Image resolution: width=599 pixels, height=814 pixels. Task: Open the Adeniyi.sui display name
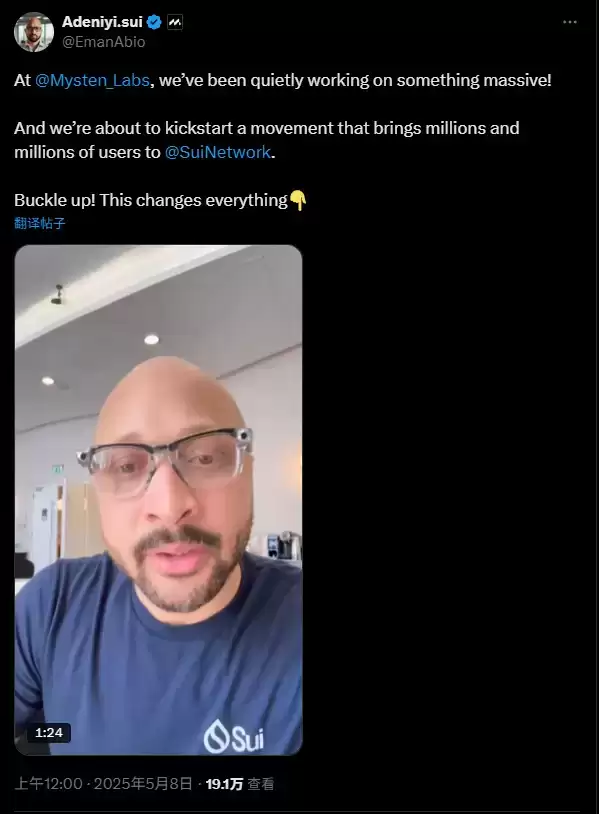tap(102, 22)
